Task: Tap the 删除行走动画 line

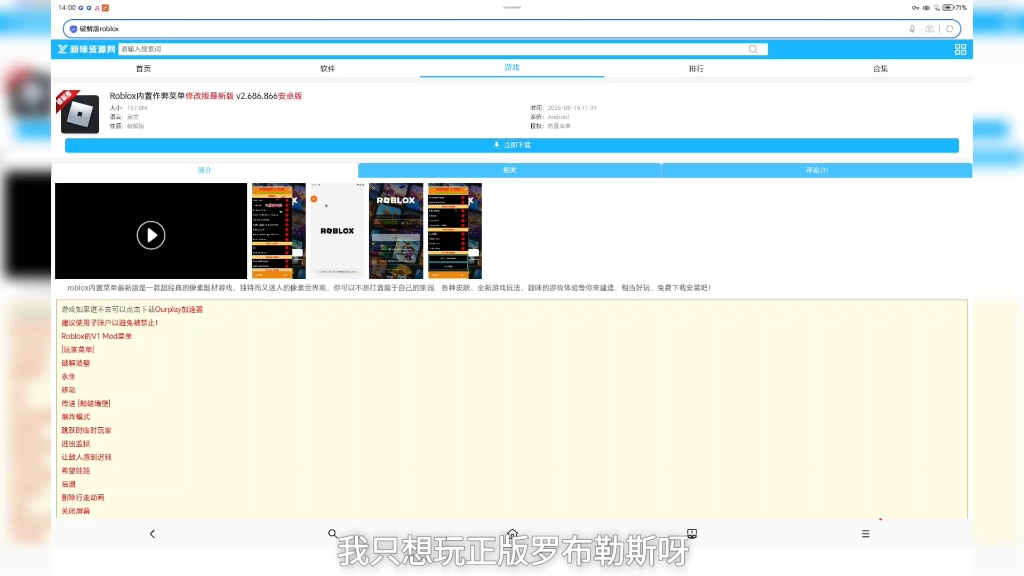Action: (83, 498)
